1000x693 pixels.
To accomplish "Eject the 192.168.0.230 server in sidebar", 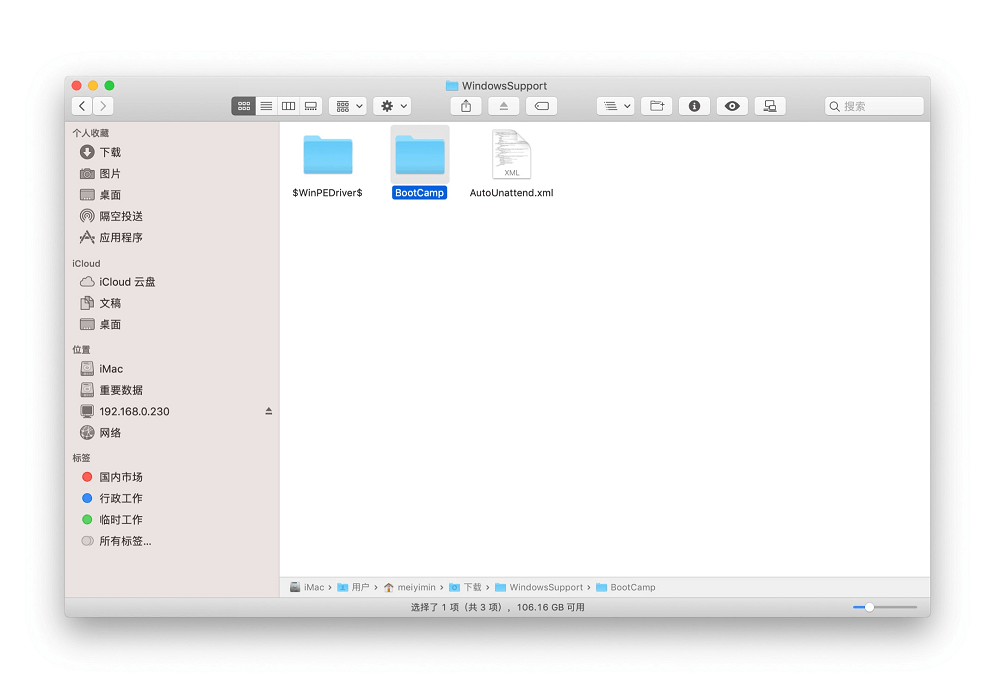I will point(268,411).
